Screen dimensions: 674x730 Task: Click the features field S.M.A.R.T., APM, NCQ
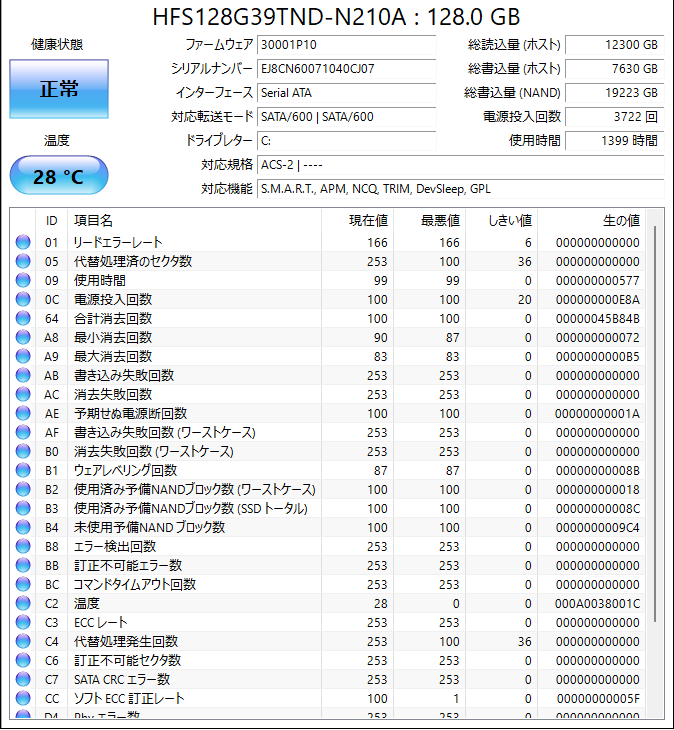click(460, 189)
